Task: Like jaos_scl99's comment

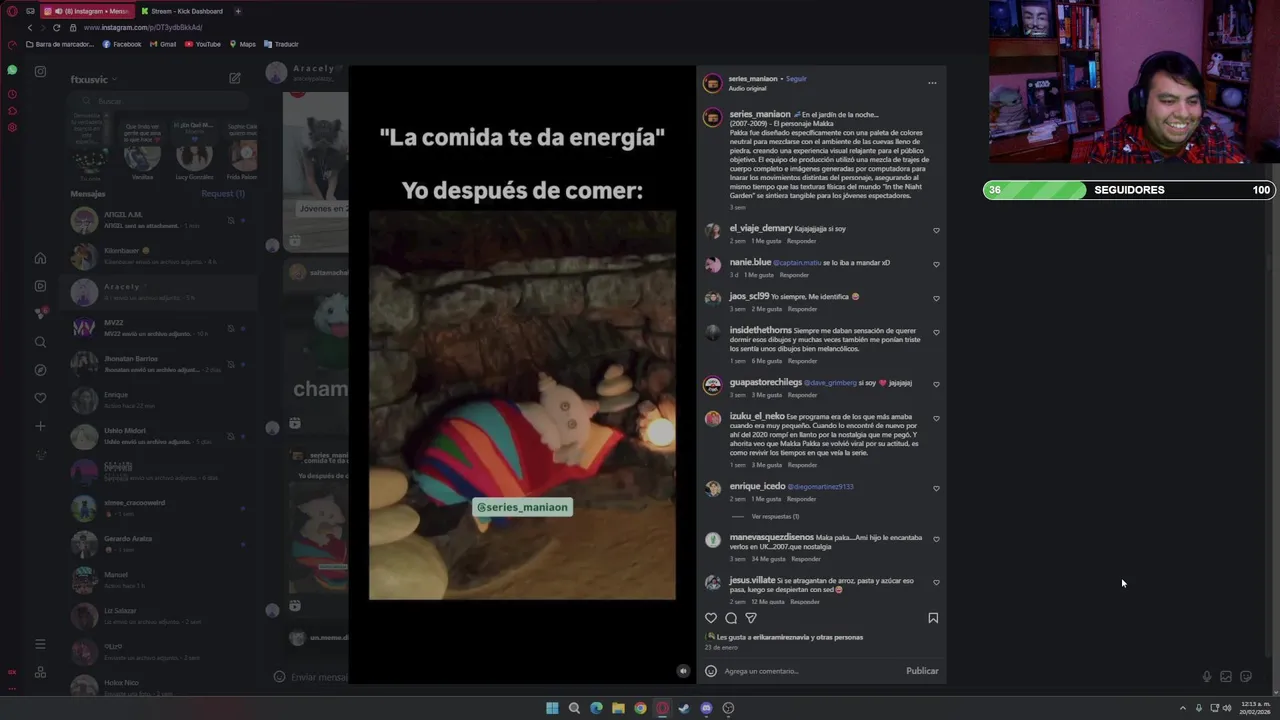Action: [x=936, y=298]
